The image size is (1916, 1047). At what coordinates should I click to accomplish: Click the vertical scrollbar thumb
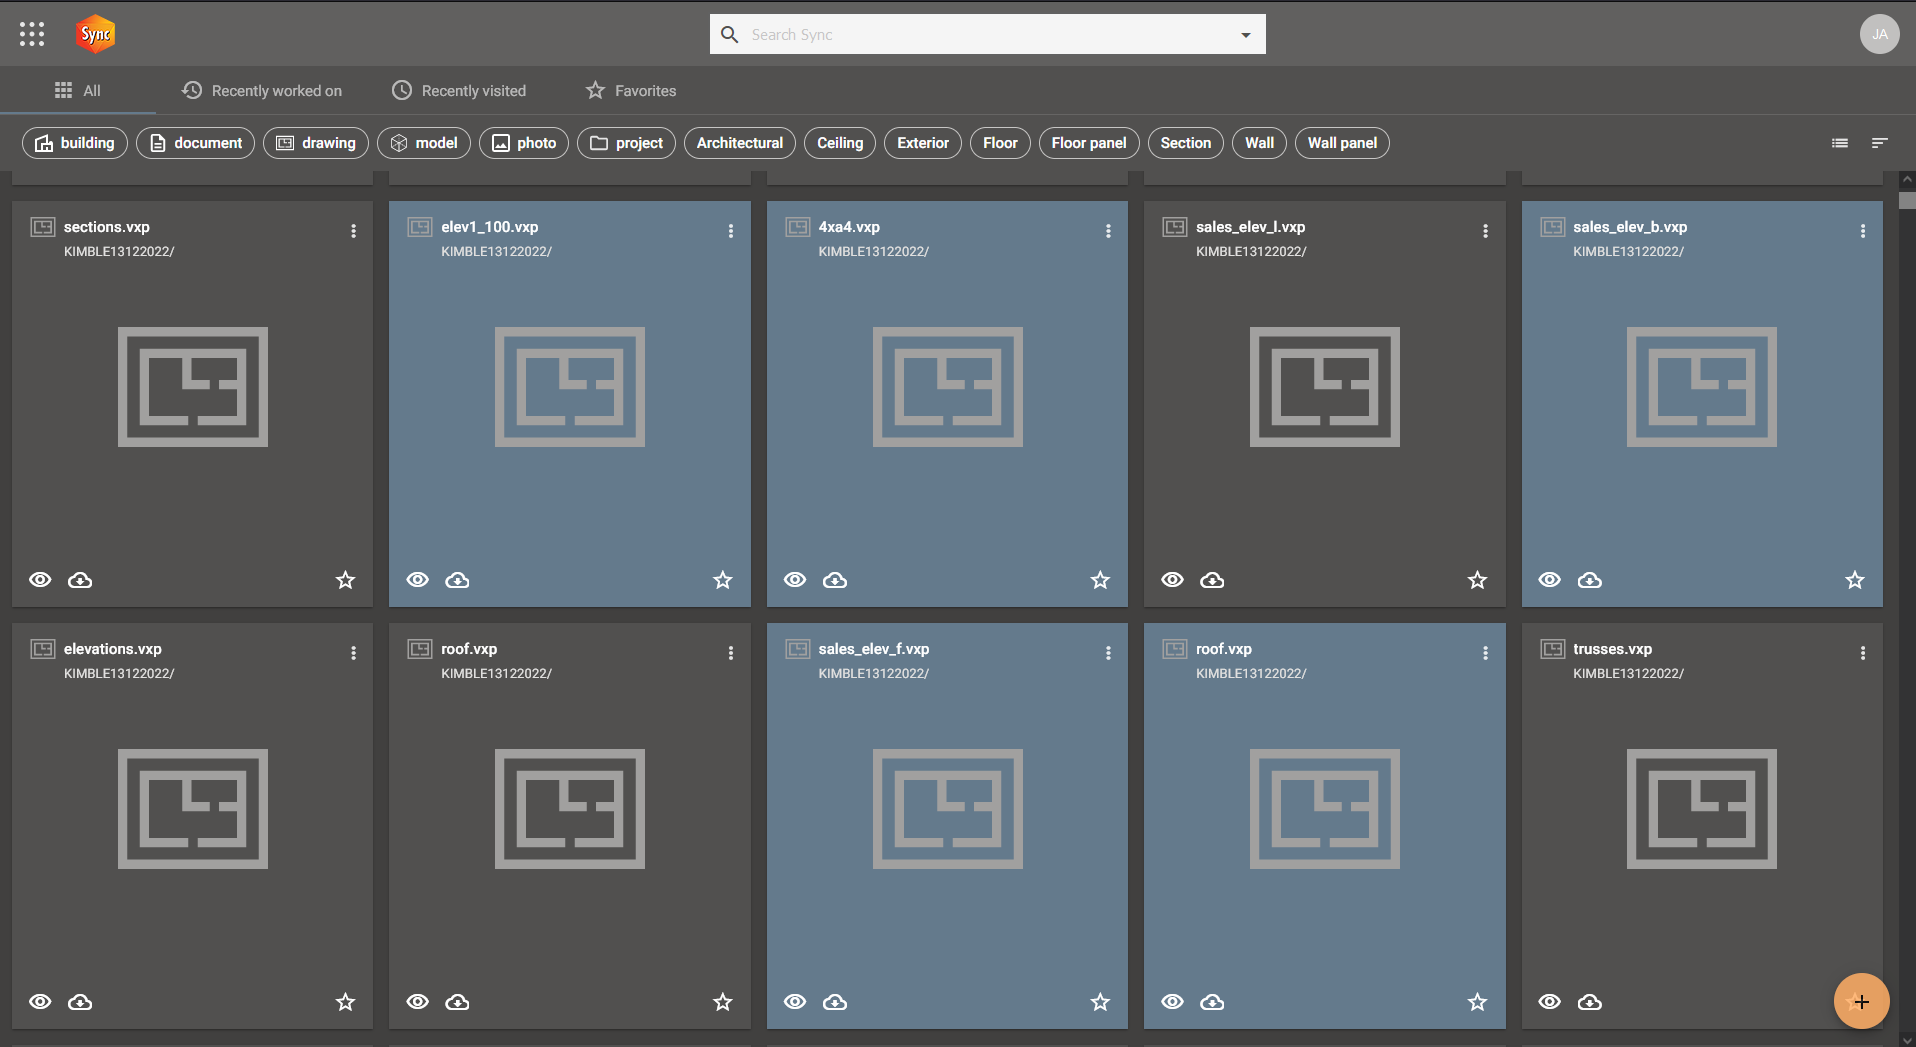pos(1907,200)
